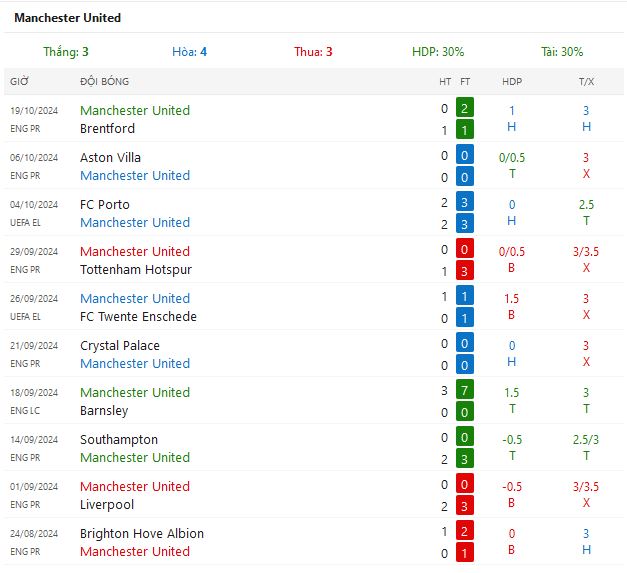
Task: Open the Liverpool team link
Action: pos(107,505)
